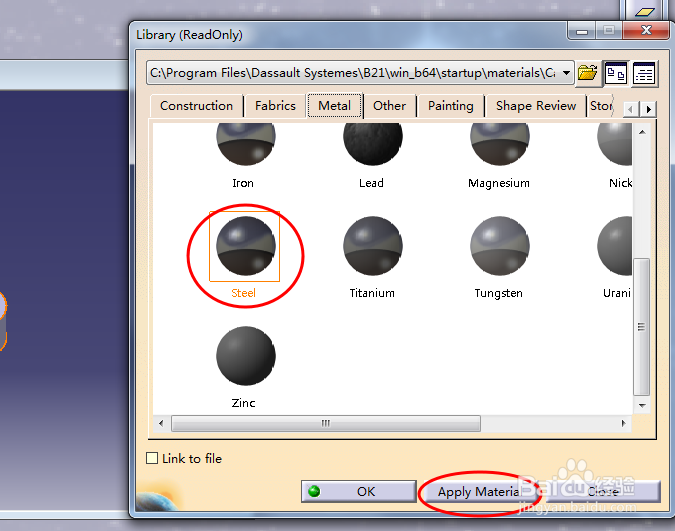Open the Fabrics tab
675x531 pixels.
pos(275,106)
